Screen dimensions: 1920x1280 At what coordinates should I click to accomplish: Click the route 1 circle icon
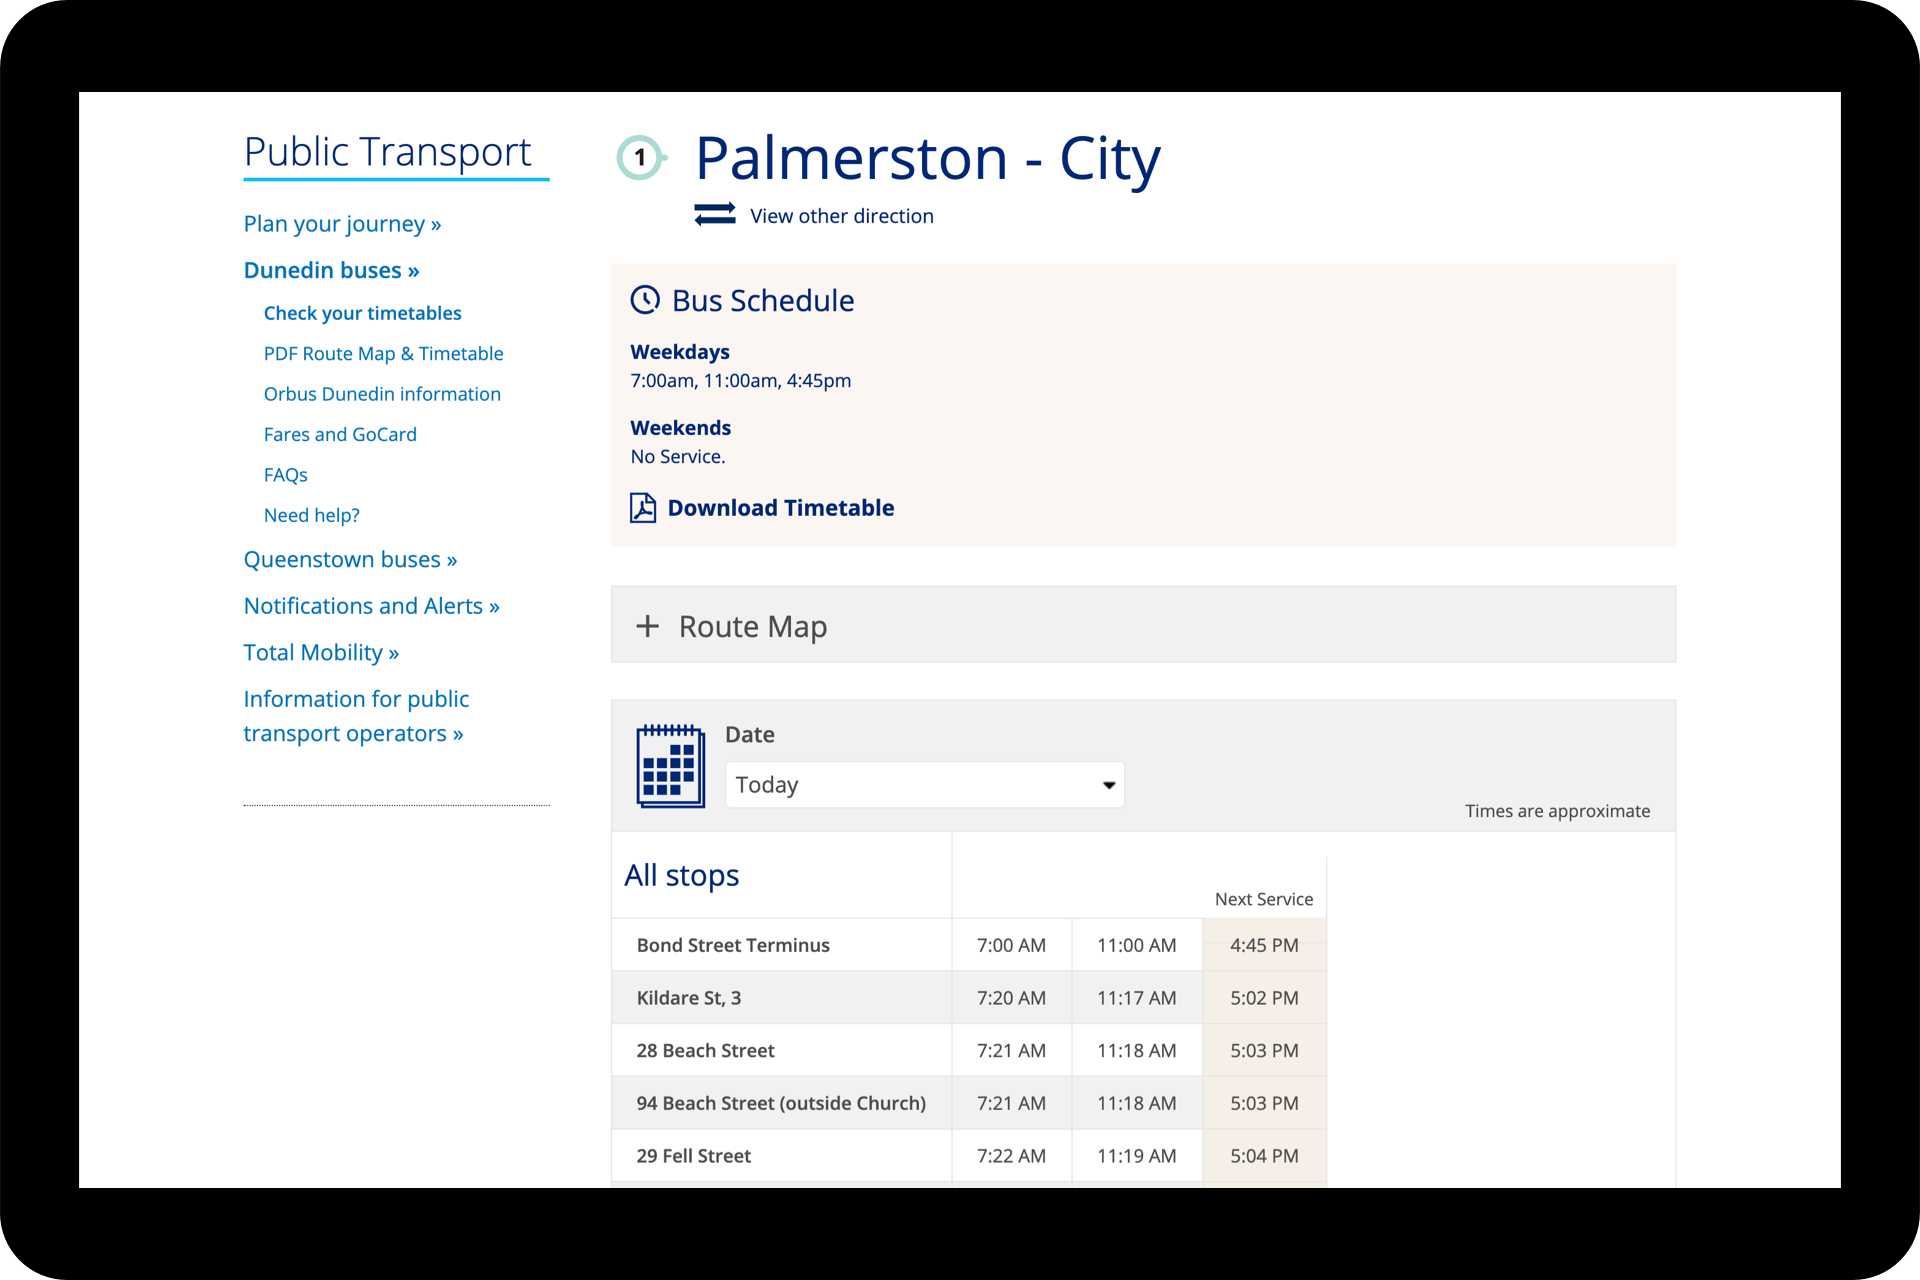click(x=640, y=158)
